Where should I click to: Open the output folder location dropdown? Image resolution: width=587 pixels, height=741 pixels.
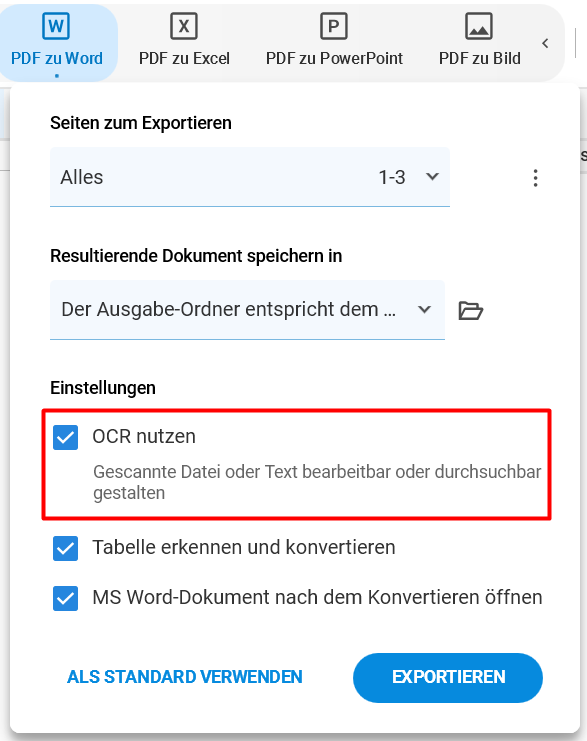(x=247, y=310)
